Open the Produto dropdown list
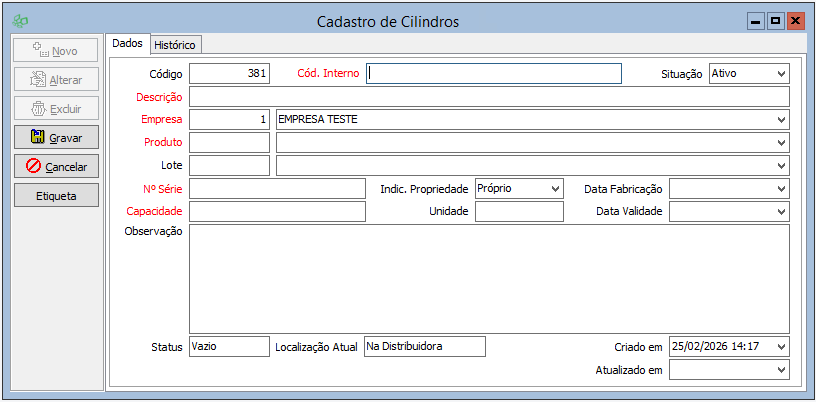816x402 pixels. tap(780, 143)
